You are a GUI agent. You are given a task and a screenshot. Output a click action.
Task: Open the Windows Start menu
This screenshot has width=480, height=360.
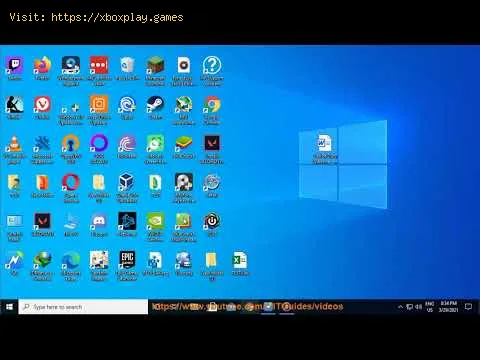pyautogui.click(x=9, y=307)
